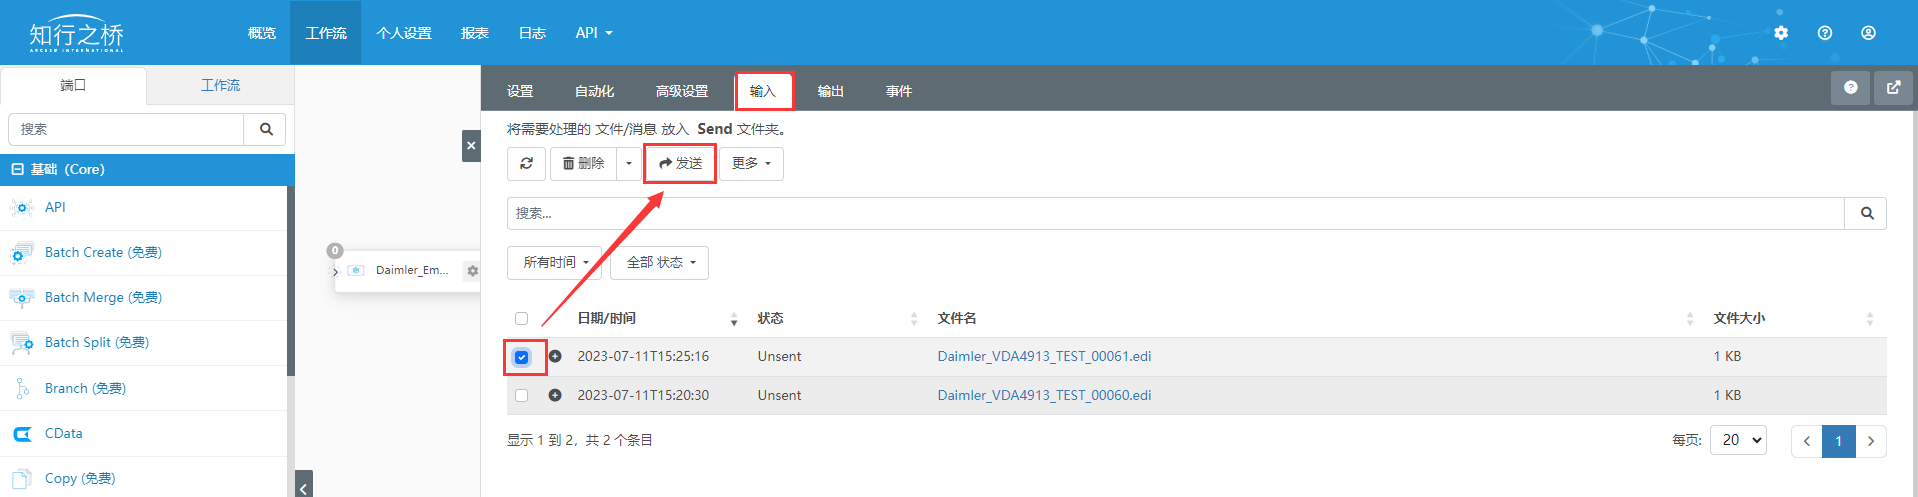Open 个人设置 in top navigation

coord(404,33)
